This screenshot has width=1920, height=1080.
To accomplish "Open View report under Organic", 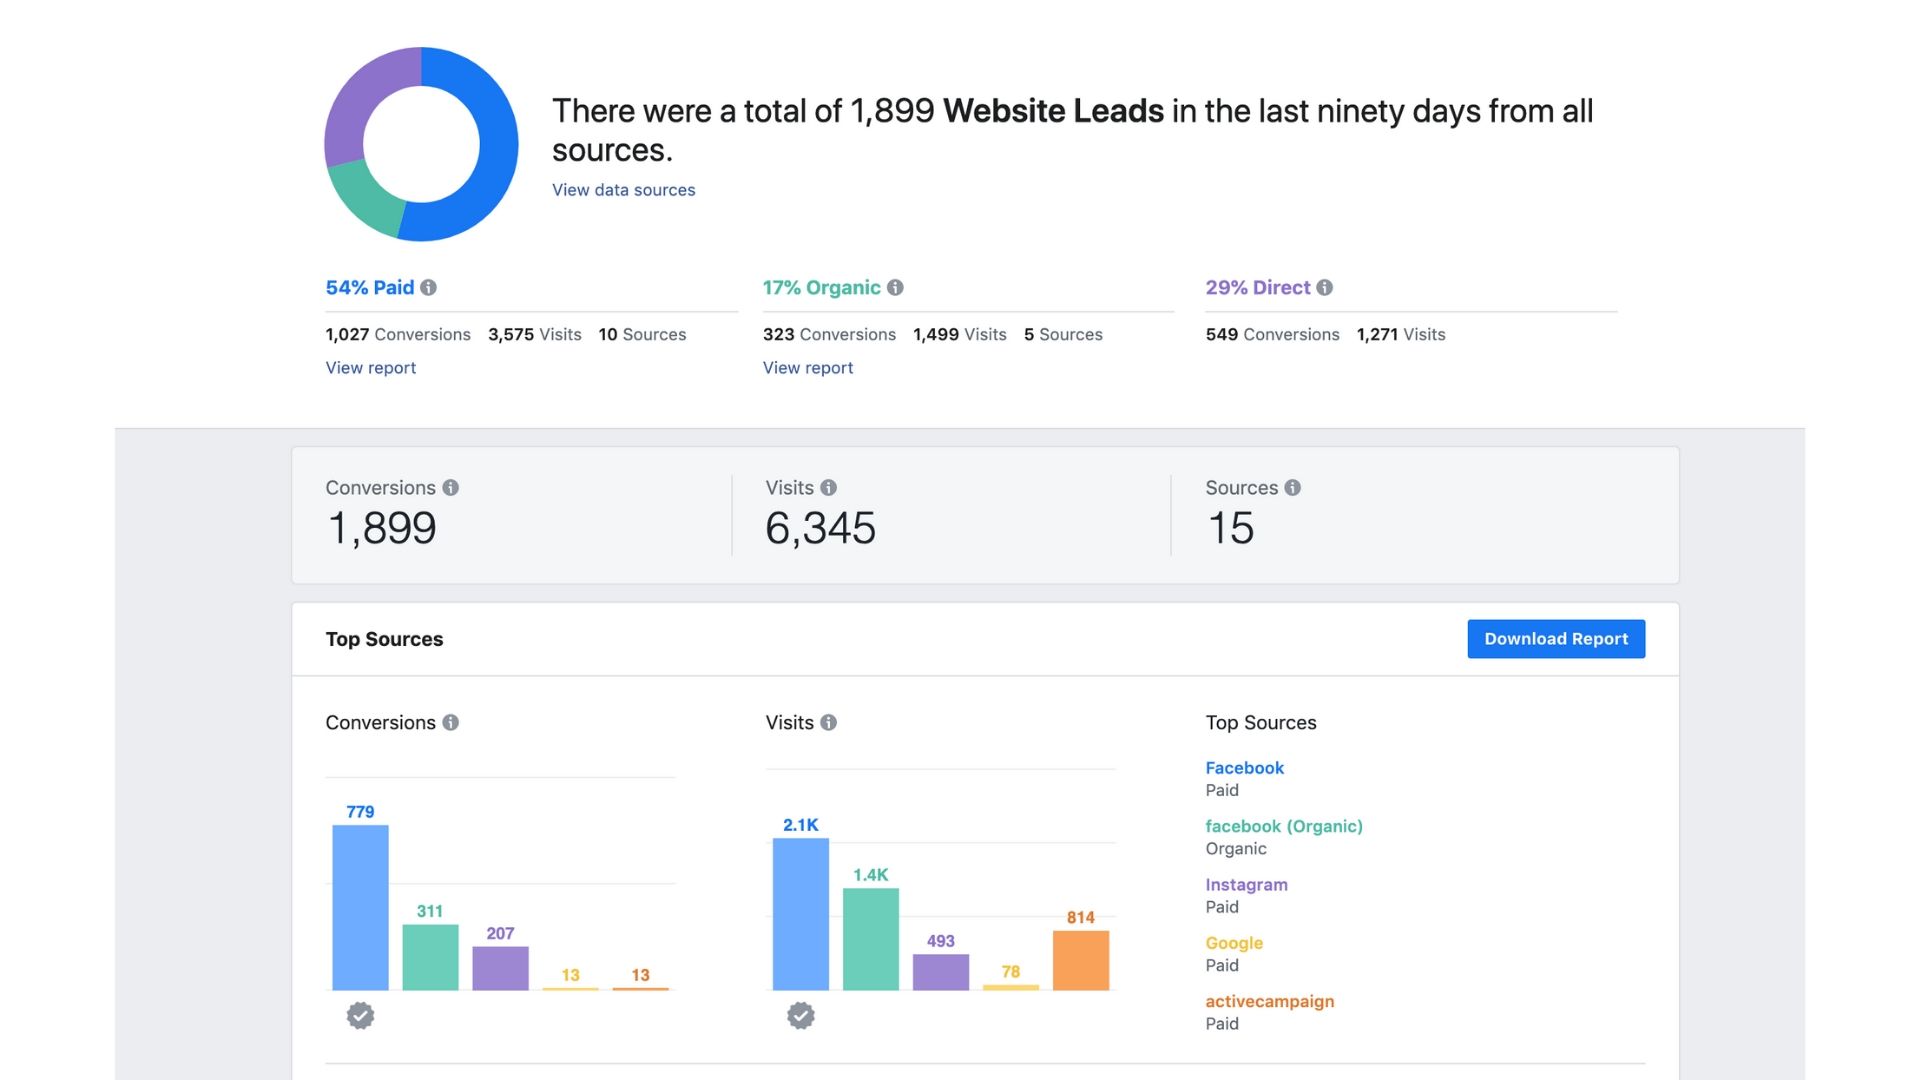I will tap(808, 368).
